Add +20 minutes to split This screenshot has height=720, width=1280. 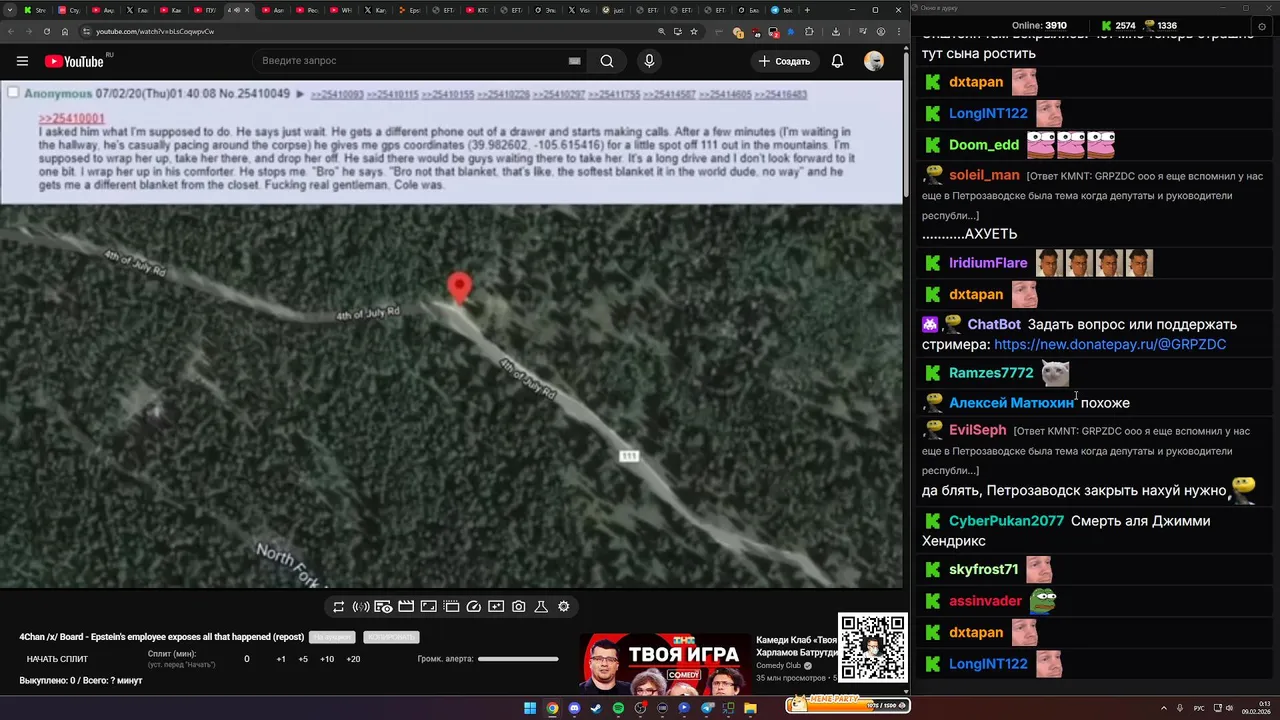(x=353, y=659)
